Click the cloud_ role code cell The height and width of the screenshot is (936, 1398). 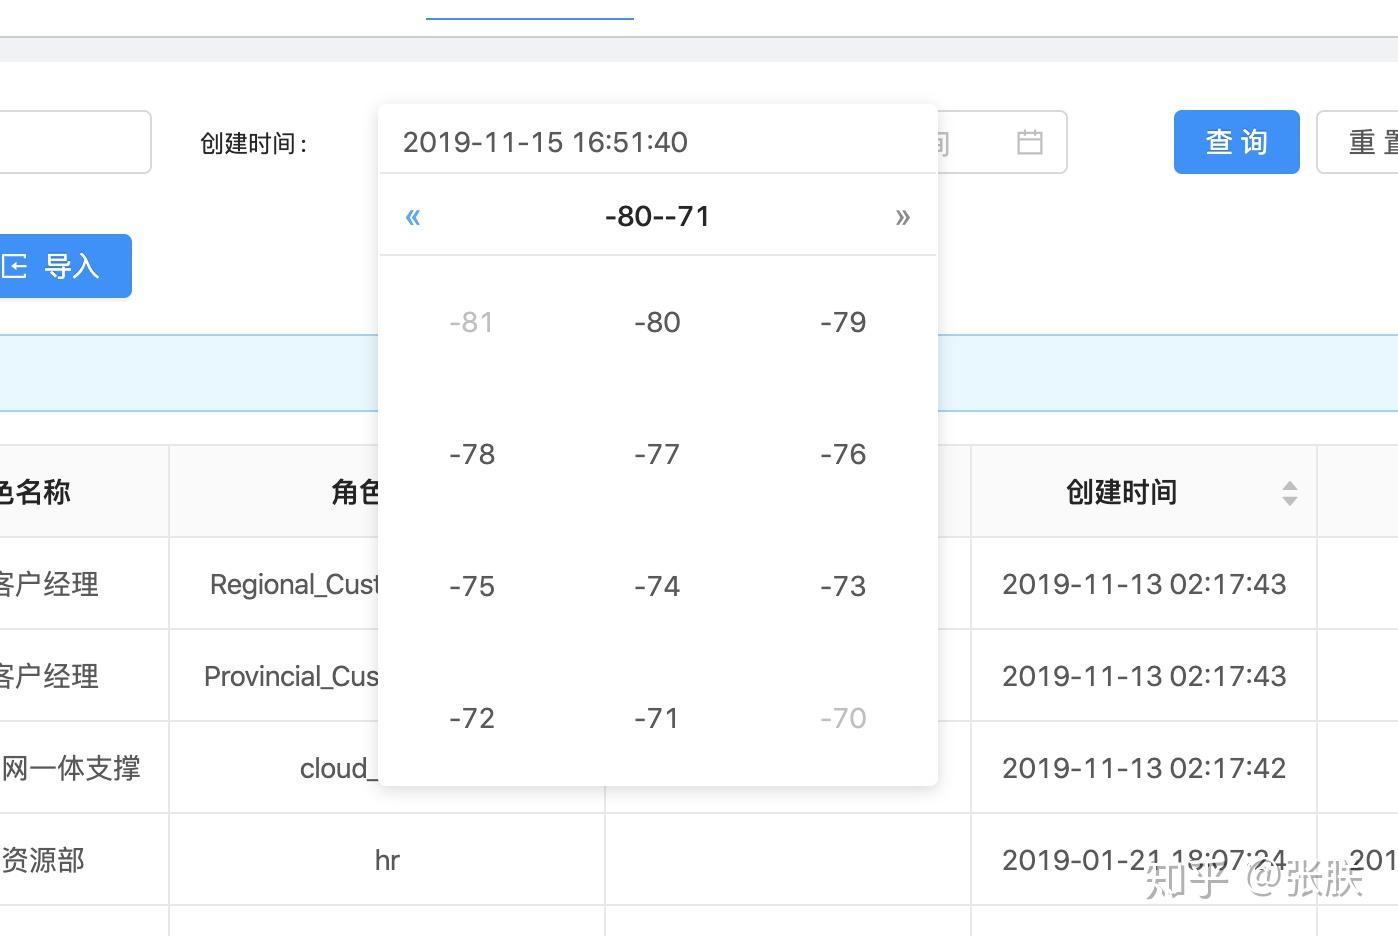(274, 768)
